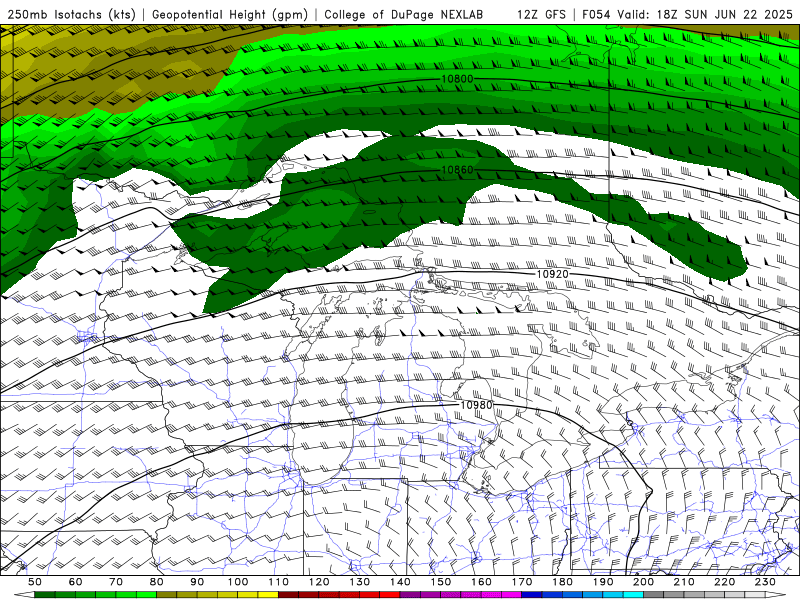Click the 80 knot legend value
This screenshot has height=600, width=800.
click(157, 582)
